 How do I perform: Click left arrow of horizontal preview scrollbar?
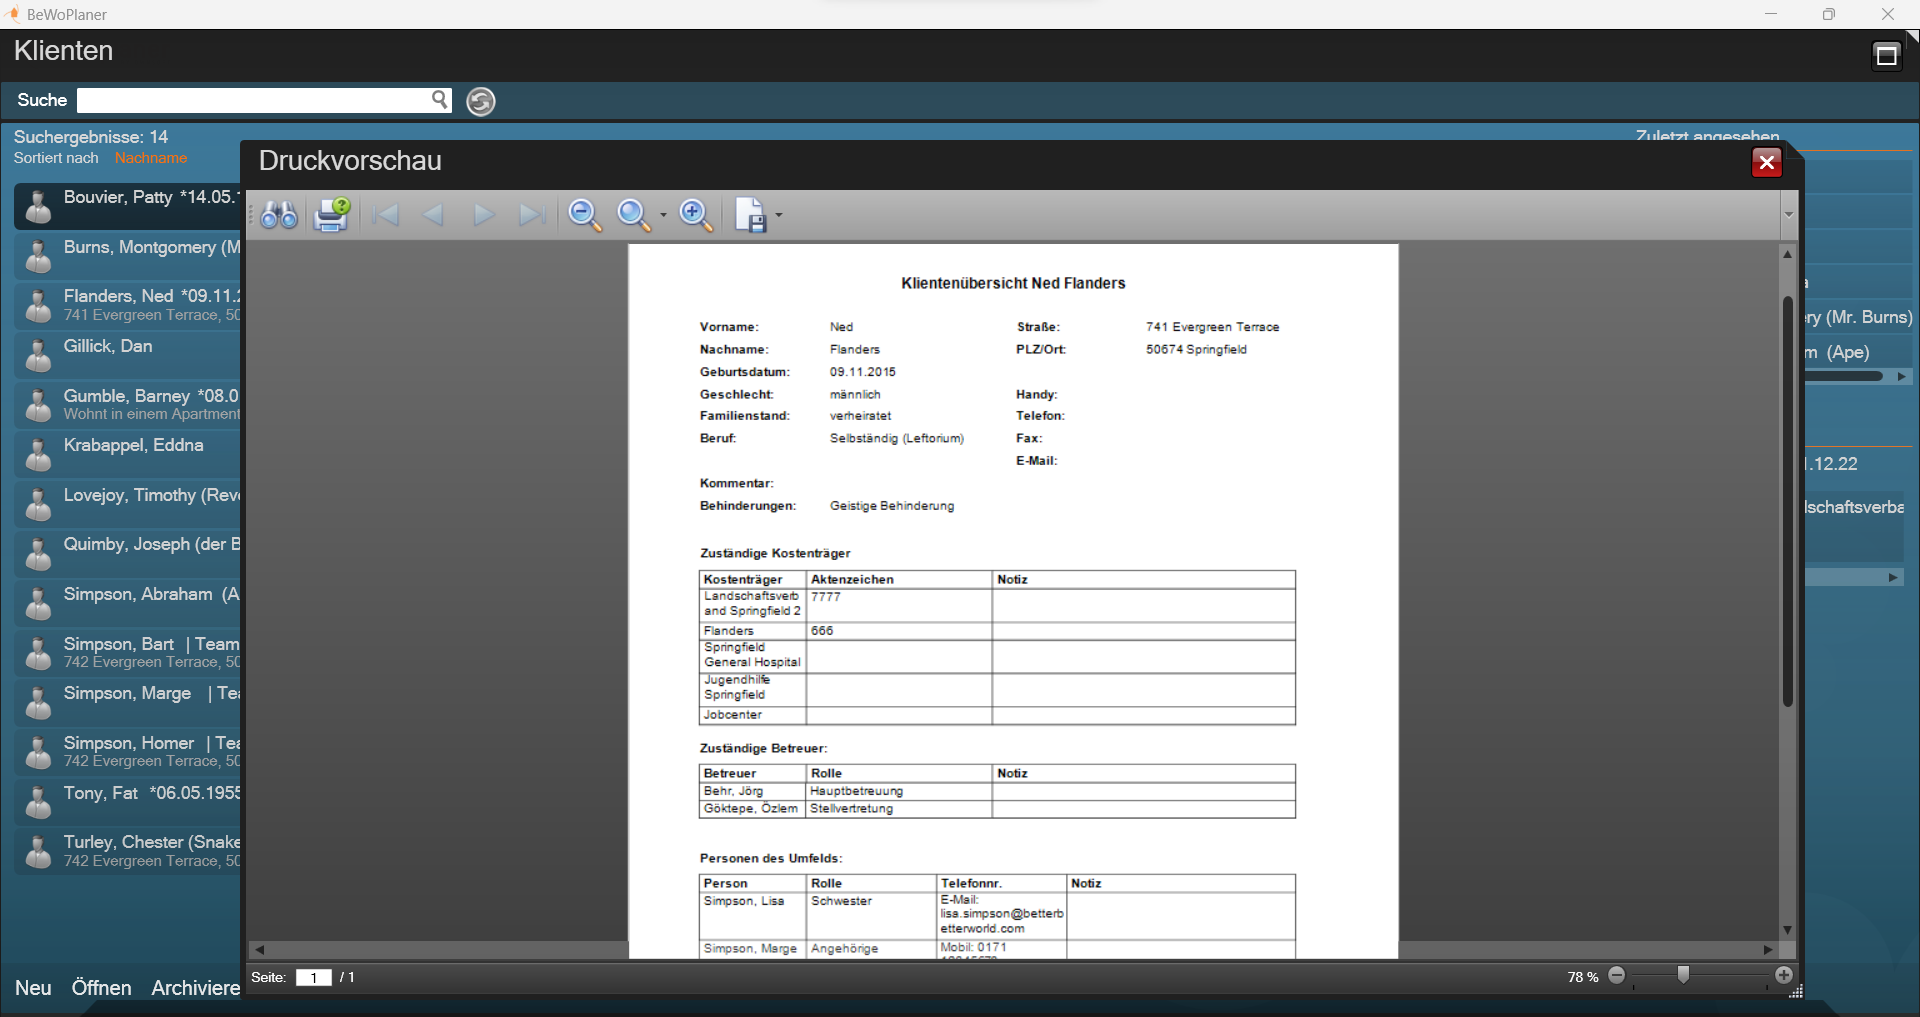(x=259, y=950)
